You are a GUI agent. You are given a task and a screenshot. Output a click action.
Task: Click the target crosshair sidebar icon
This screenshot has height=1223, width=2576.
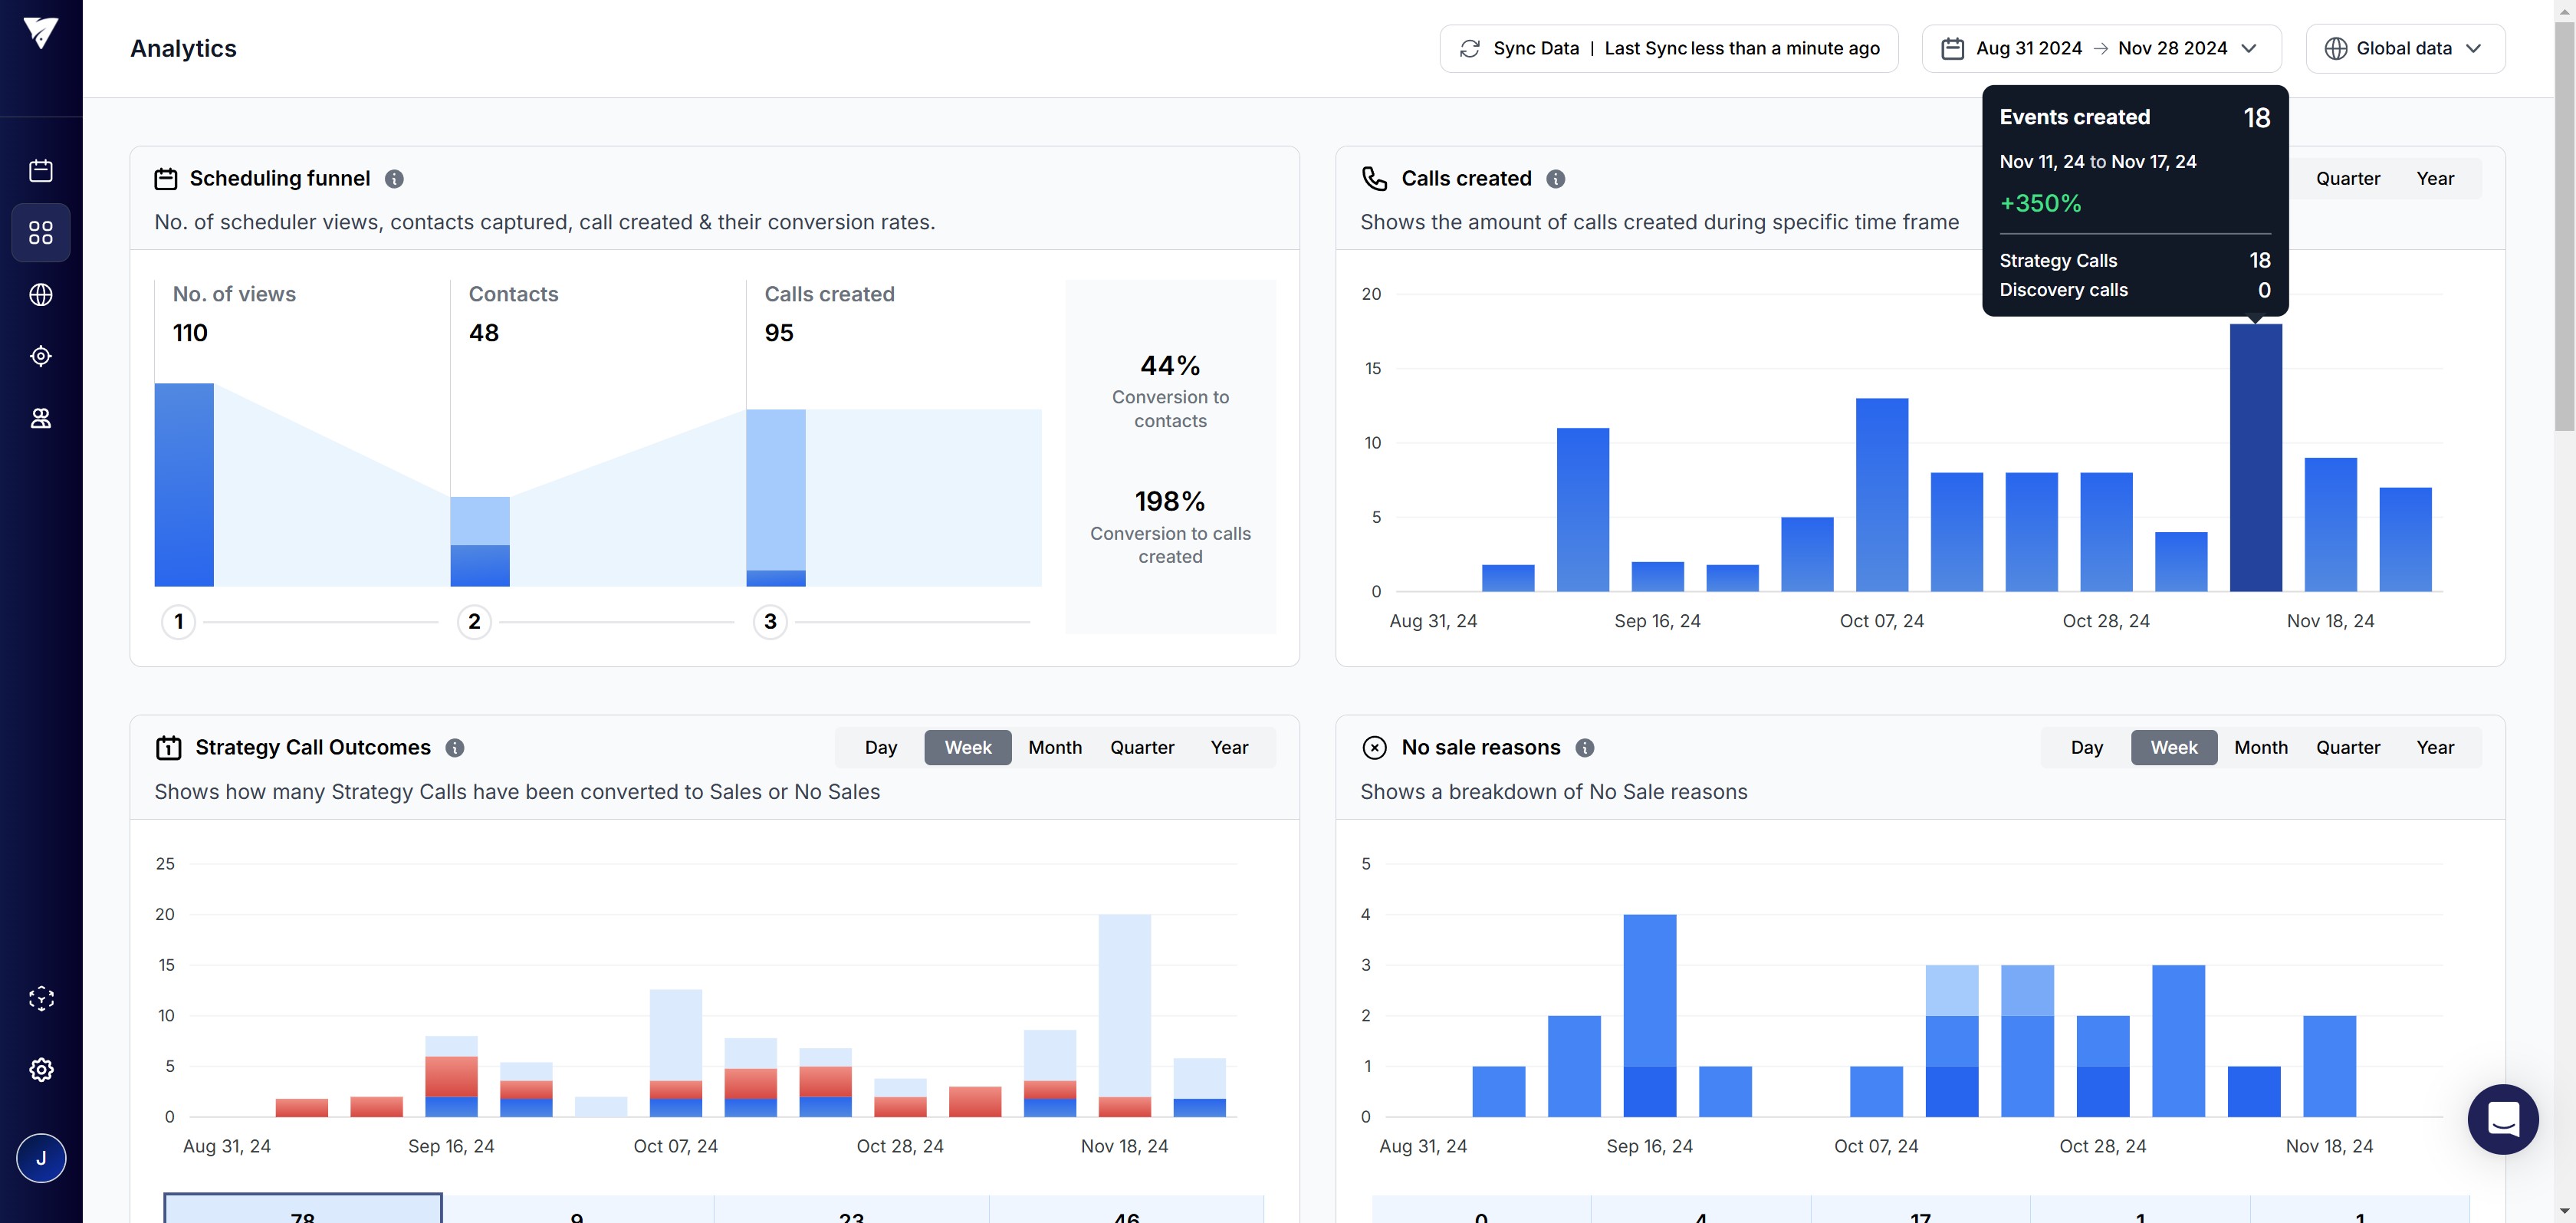point(41,356)
